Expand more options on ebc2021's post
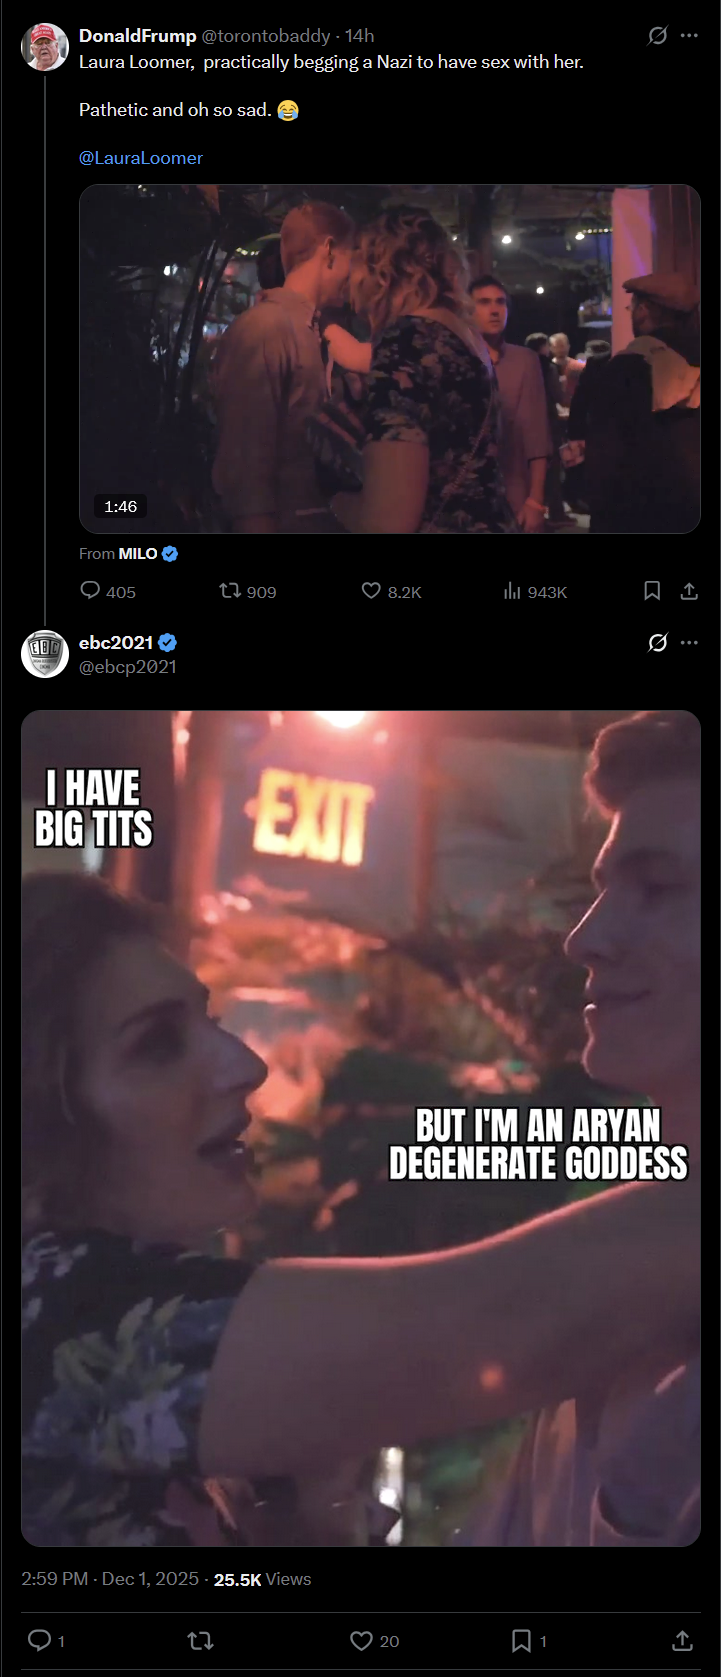Viewport: 721px width, 1677px height. [689, 643]
